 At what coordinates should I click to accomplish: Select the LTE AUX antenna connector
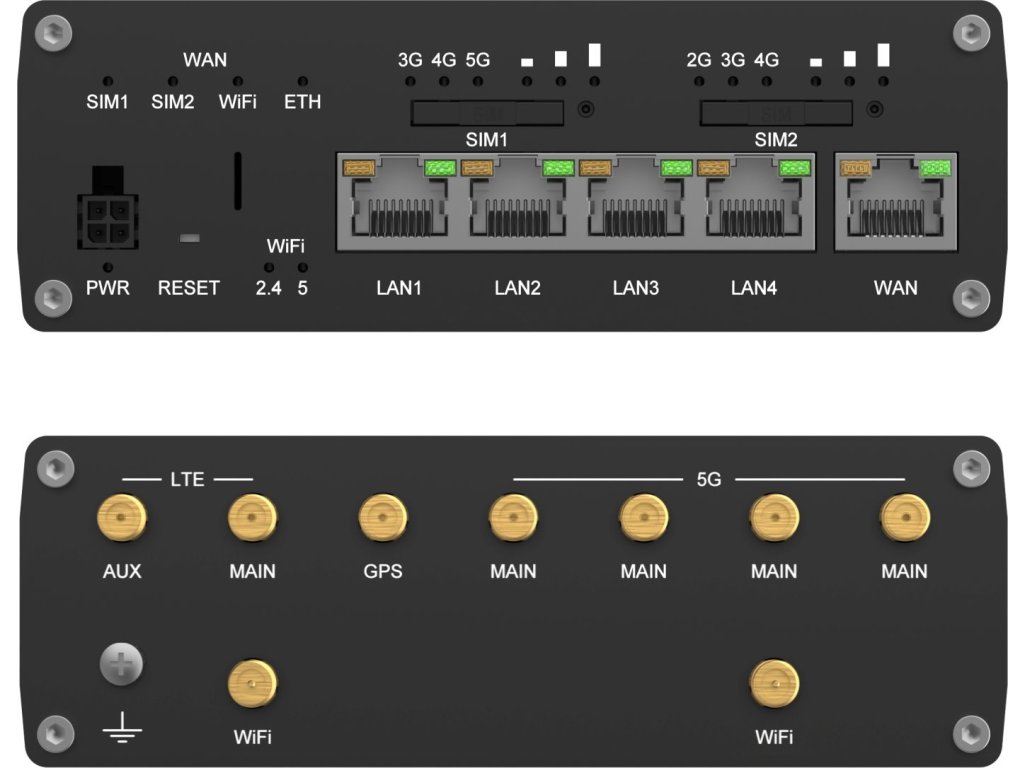click(x=121, y=521)
